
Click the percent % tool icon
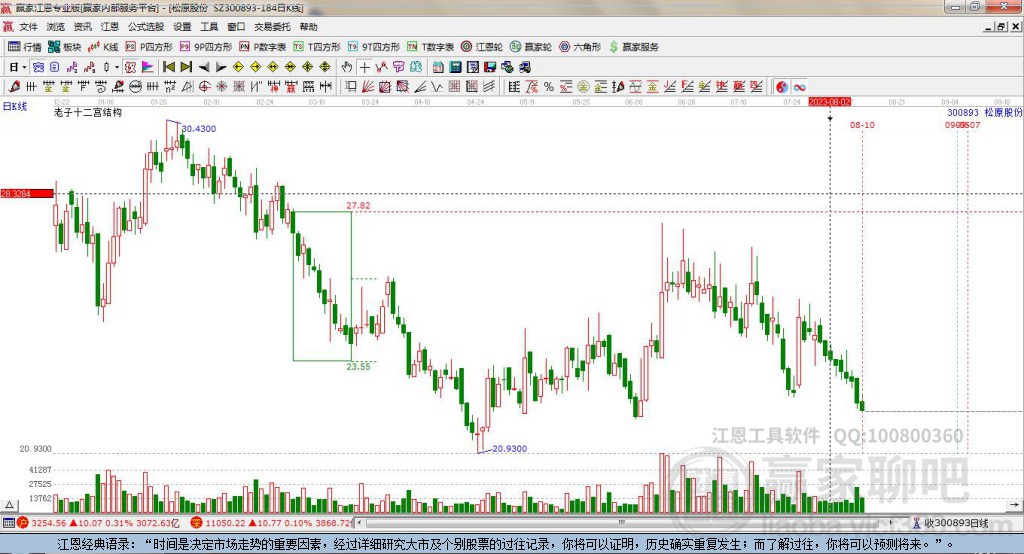[x=549, y=87]
